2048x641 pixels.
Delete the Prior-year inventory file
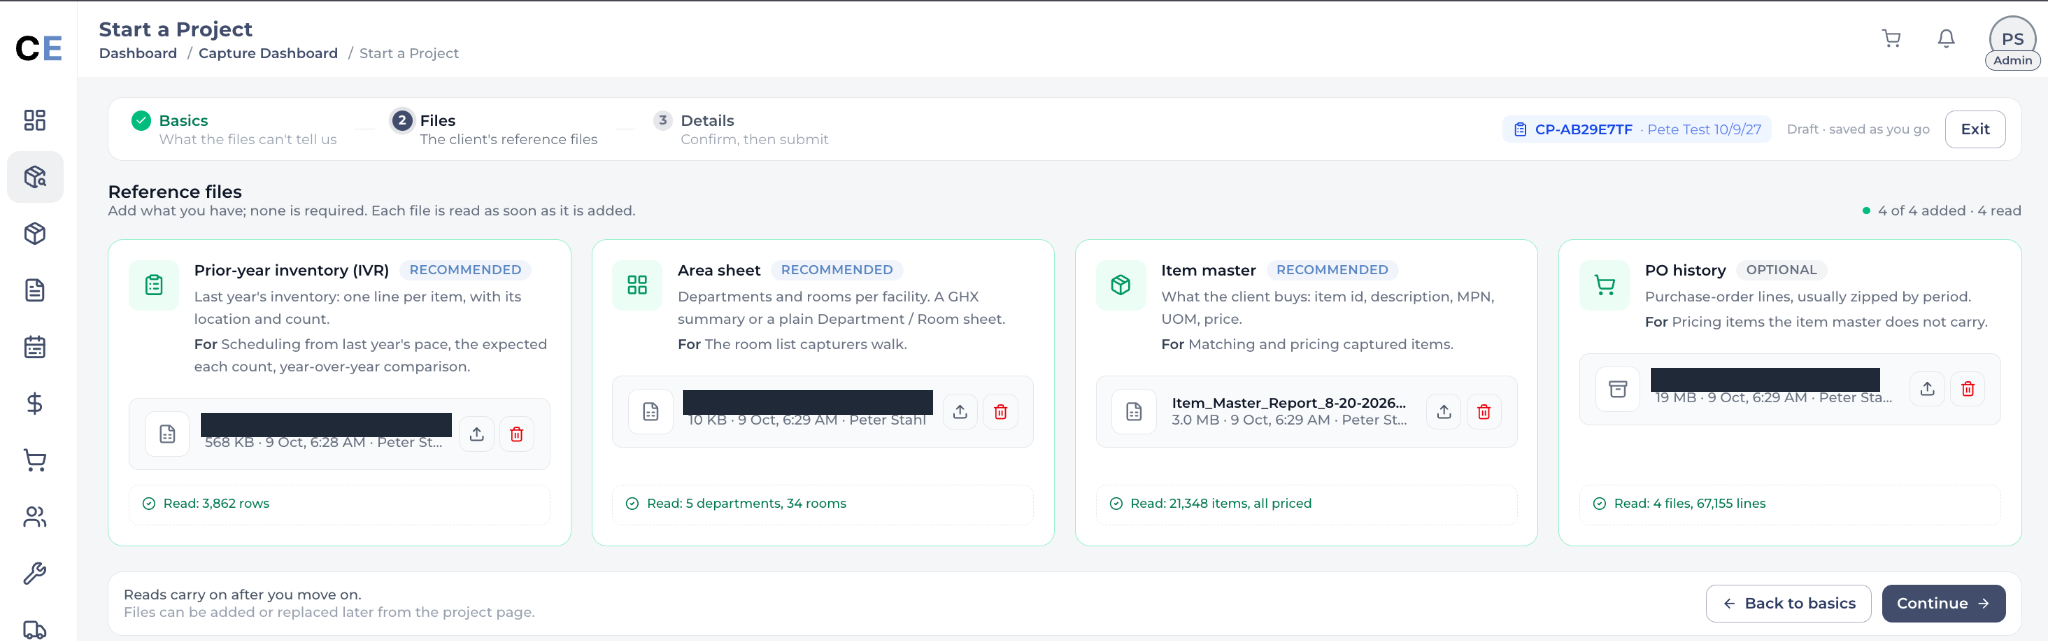517,434
